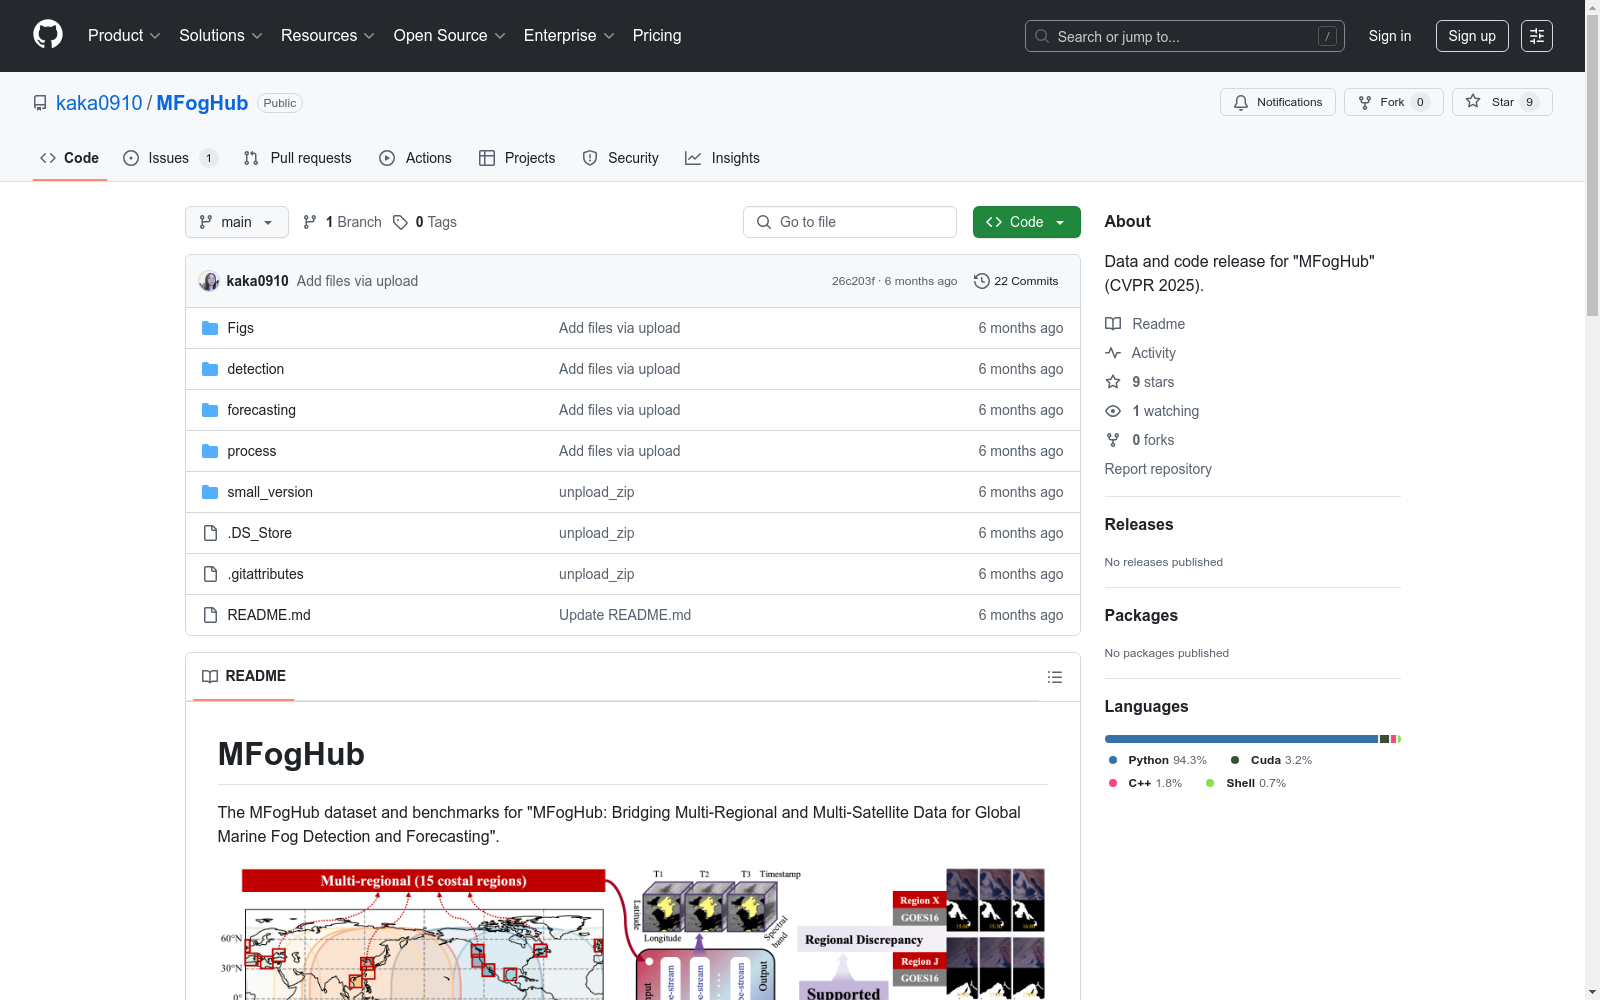The image size is (1600, 1000).
Task: Open the Update README.md commit message
Action: pos(625,615)
